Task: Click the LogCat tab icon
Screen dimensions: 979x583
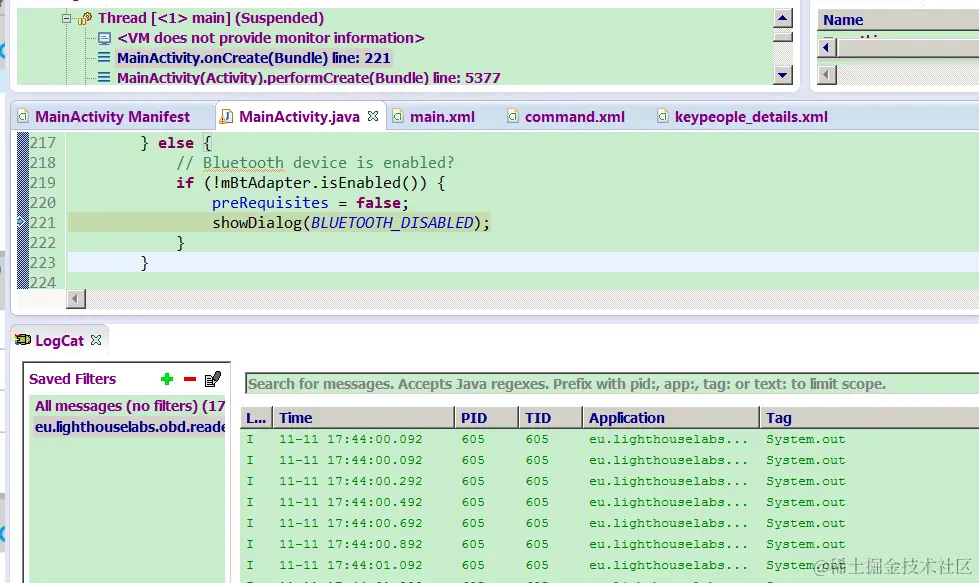Action: (23, 340)
